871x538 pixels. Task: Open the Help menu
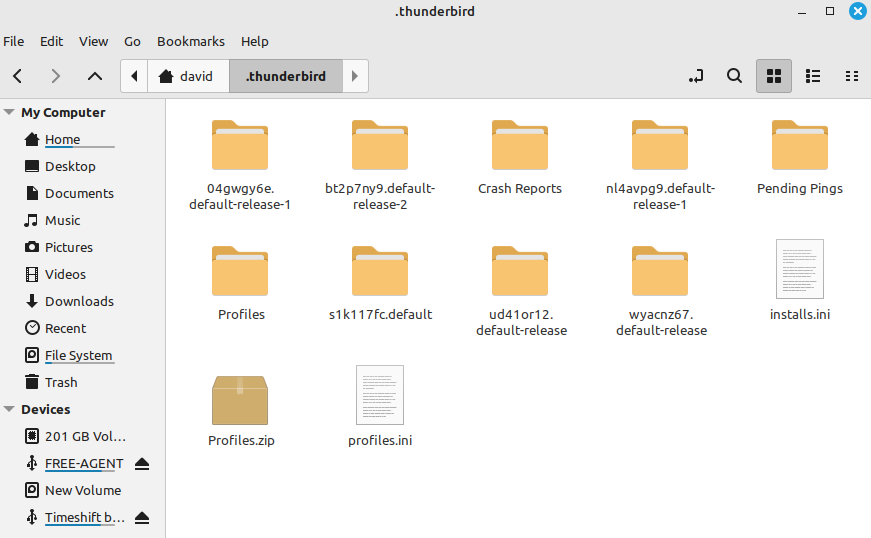[x=254, y=42]
